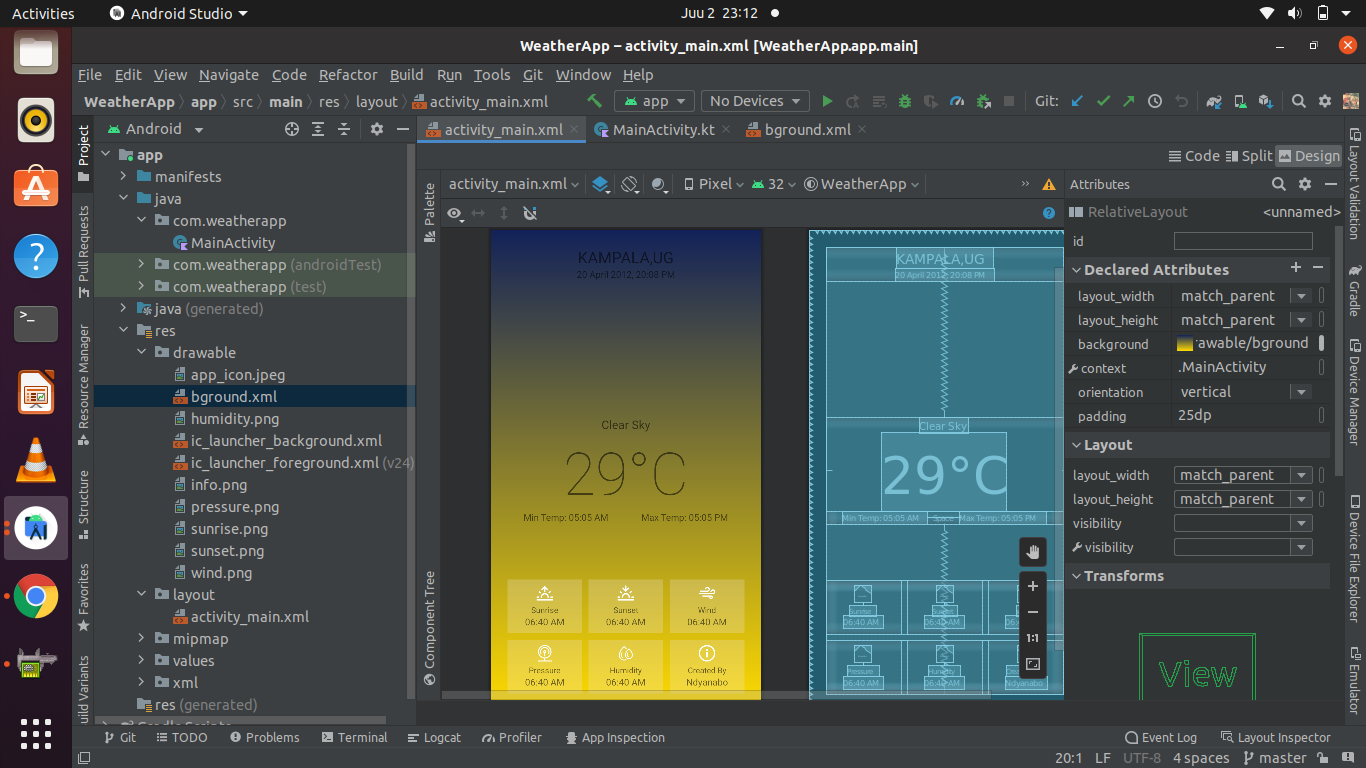Click the yellow background color swatch
This screenshot has width=1366, height=768.
coord(1184,343)
